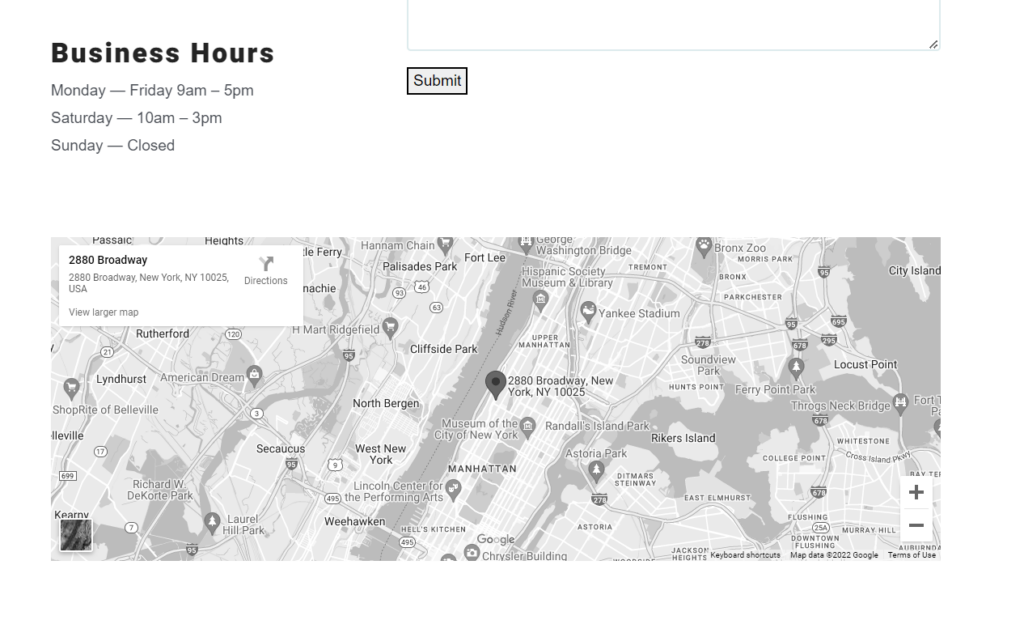Click the Museum of the City marker

tap(528, 426)
